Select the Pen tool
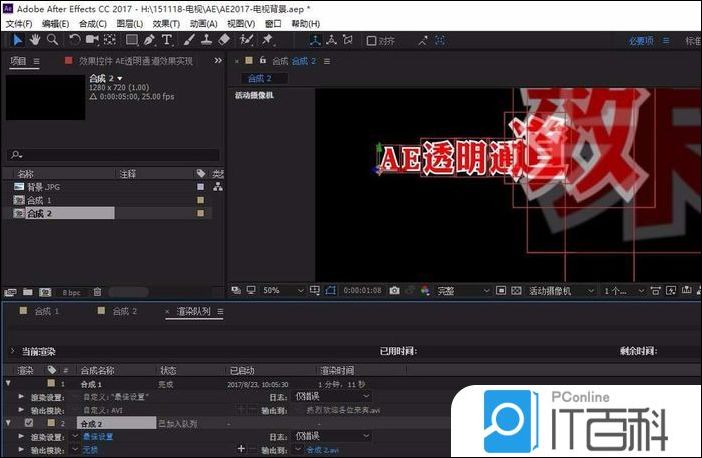Viewport: 702px width, 458px height. [x=149, y=40]
